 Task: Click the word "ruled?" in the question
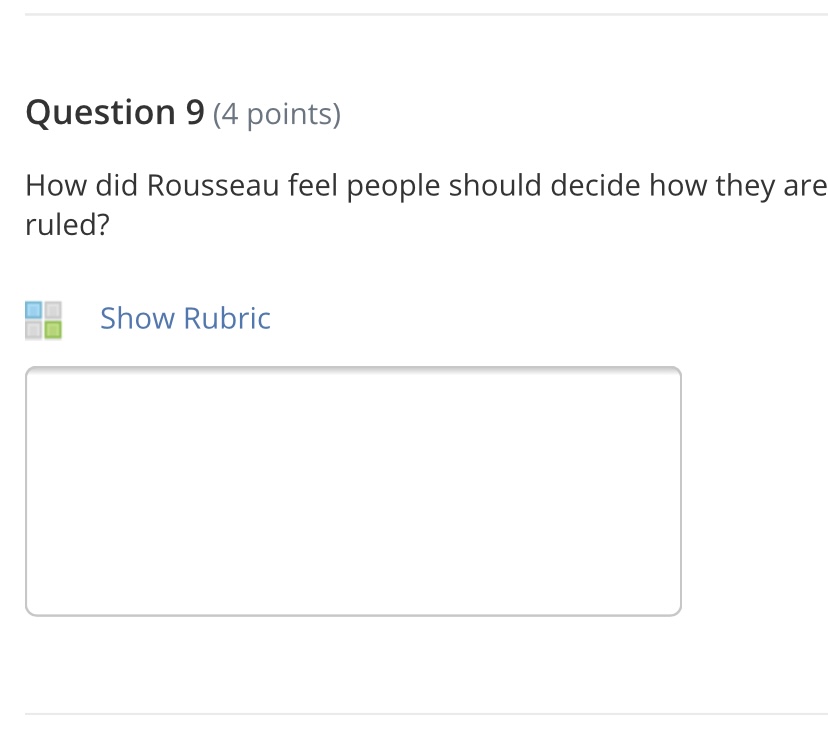(66, 225)
